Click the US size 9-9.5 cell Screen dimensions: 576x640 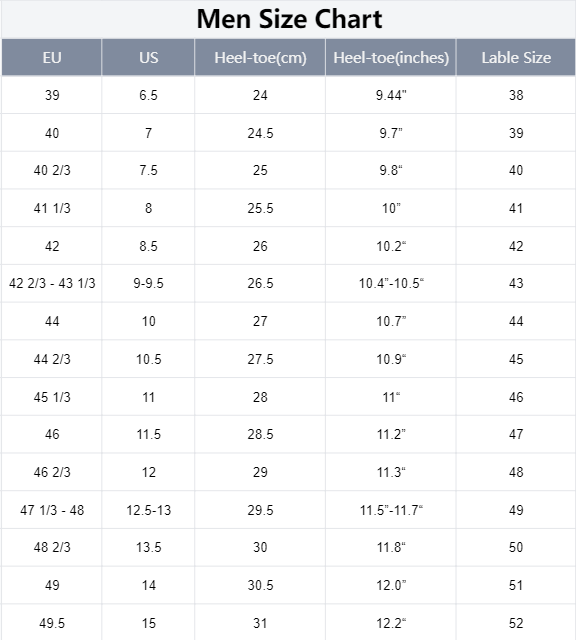tap(148, 283)
